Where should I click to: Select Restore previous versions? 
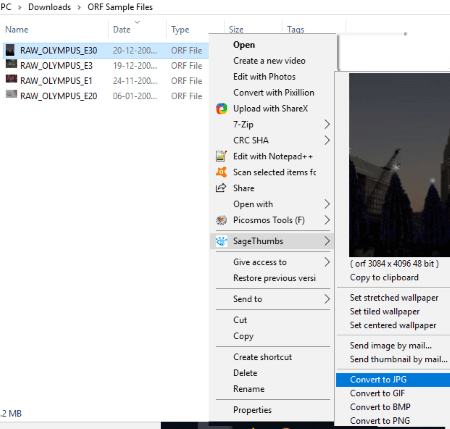274,278
